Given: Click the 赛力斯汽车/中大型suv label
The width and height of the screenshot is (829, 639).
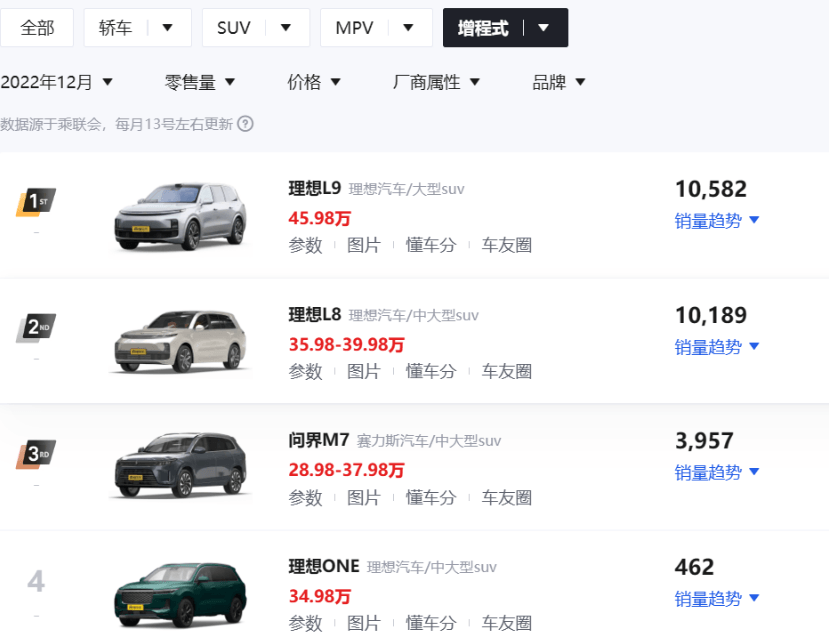Looking at the screenshot, I should pyautogui.click(x=429, y=441).
